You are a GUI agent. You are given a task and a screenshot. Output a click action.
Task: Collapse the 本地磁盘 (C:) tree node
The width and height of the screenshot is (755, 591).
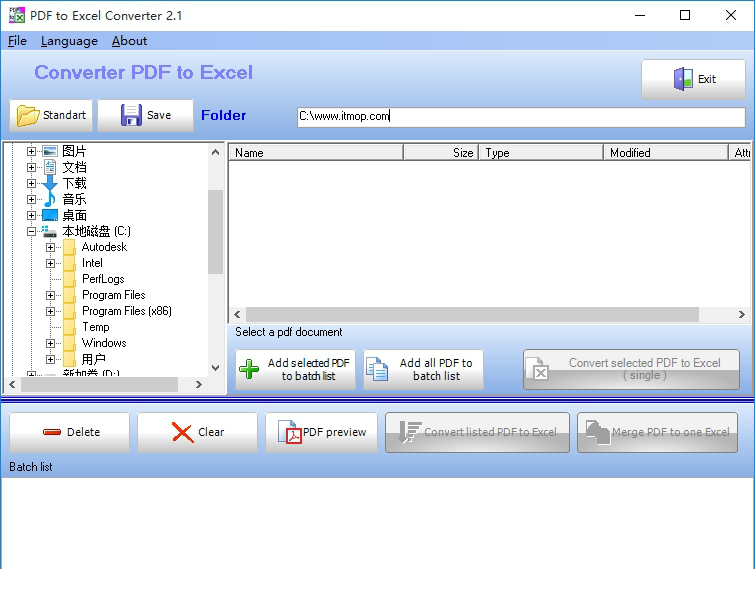click(x=31, y=231)
